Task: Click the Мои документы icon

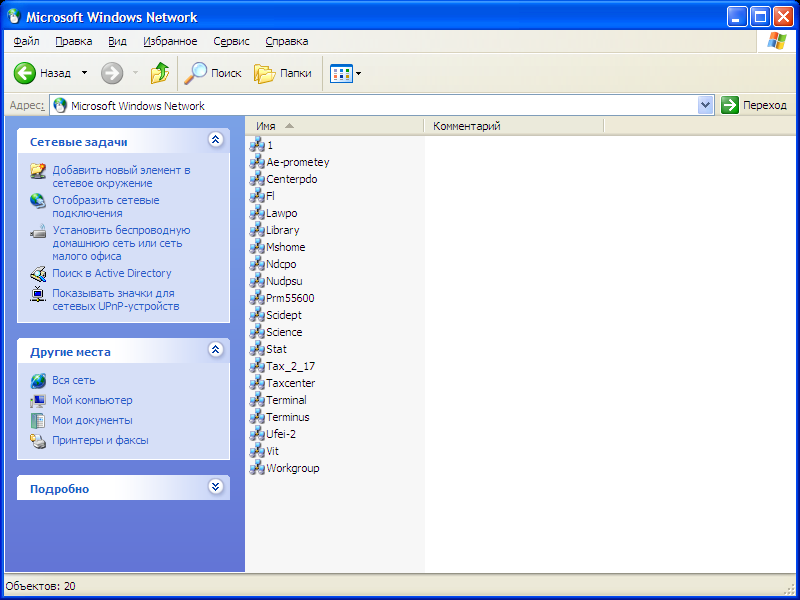Action: (x=38, y=421)
